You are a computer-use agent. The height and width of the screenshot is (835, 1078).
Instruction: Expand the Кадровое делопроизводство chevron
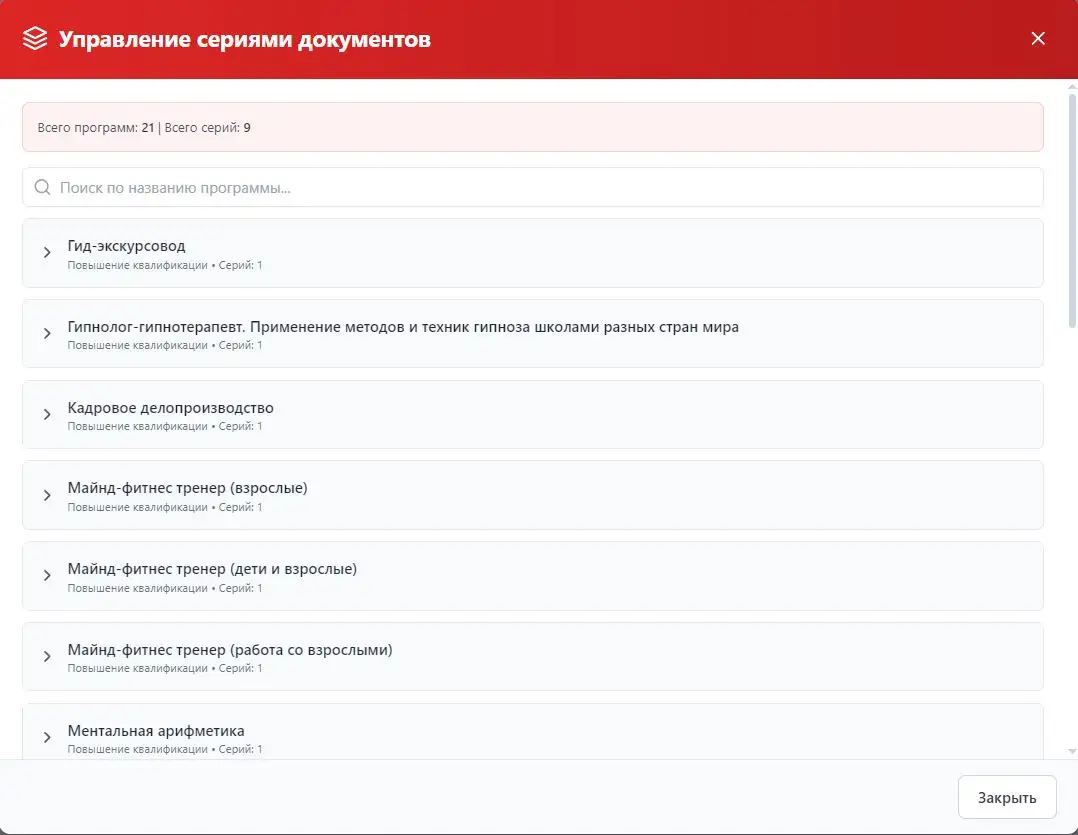(x=47, y=414)
